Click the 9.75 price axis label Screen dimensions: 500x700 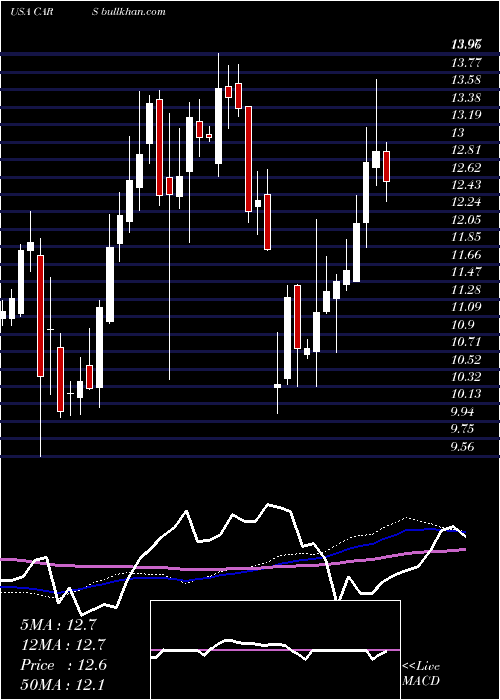pyautogui.click(x=463, y=429)
